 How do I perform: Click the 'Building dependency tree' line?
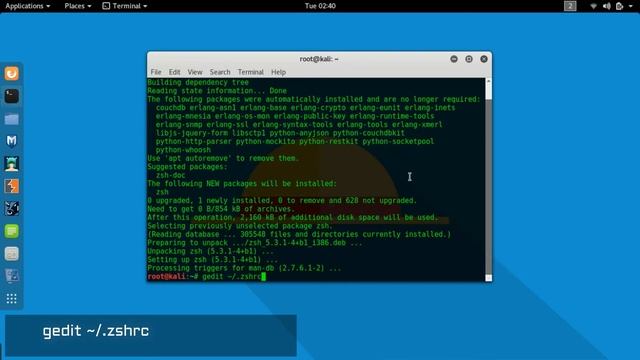(x=198, y=82)
